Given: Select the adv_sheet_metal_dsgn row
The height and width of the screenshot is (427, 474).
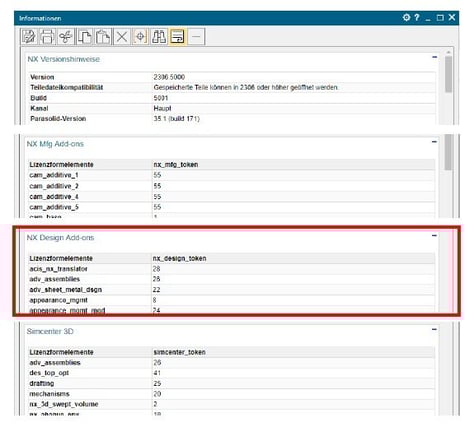Looking at the screenshot, I should [232, 290].
